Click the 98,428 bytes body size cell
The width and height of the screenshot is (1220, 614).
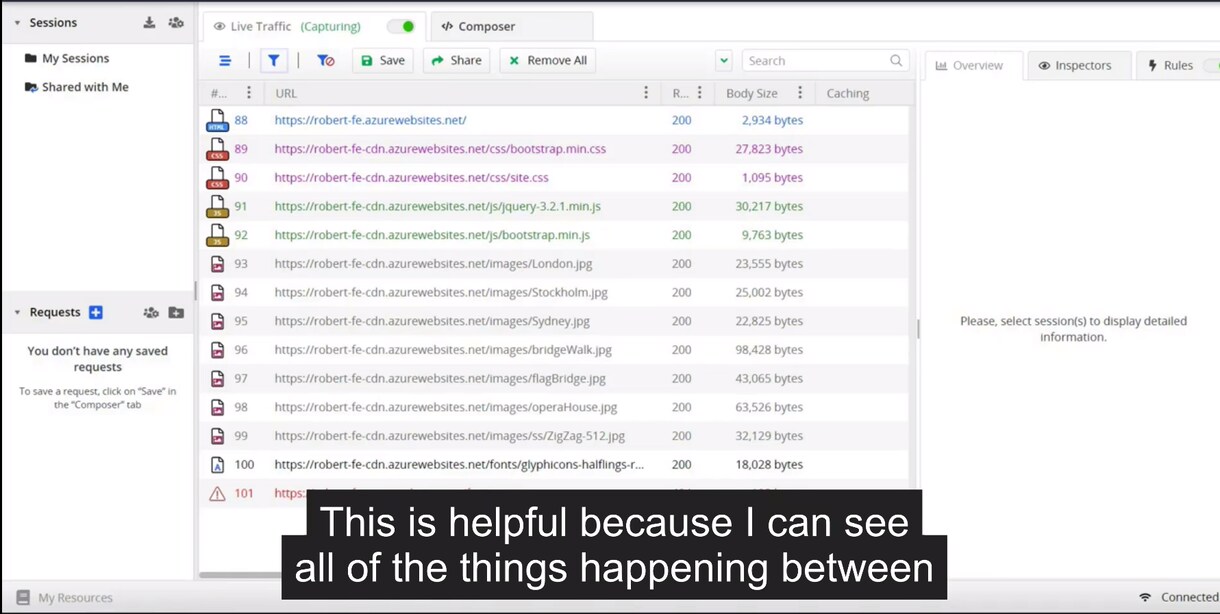(769, 351)
